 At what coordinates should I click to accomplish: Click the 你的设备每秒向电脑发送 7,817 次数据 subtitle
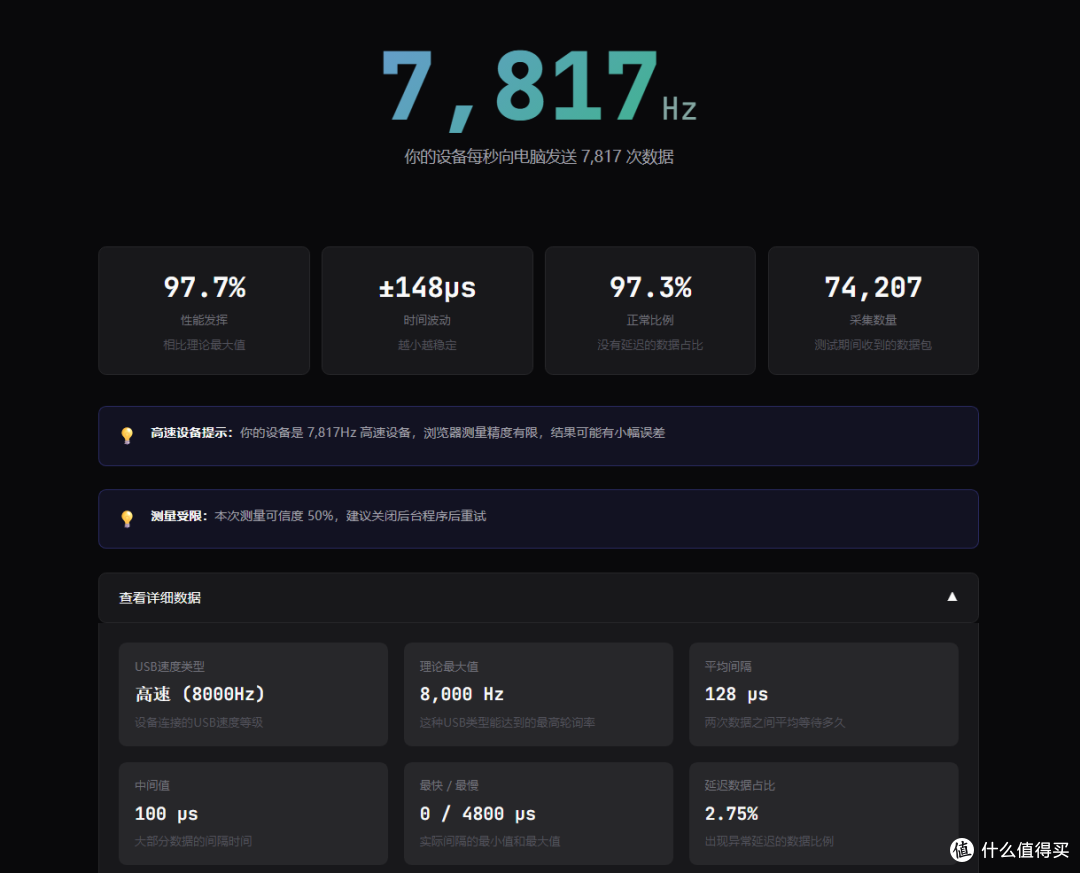pos(539,156)
